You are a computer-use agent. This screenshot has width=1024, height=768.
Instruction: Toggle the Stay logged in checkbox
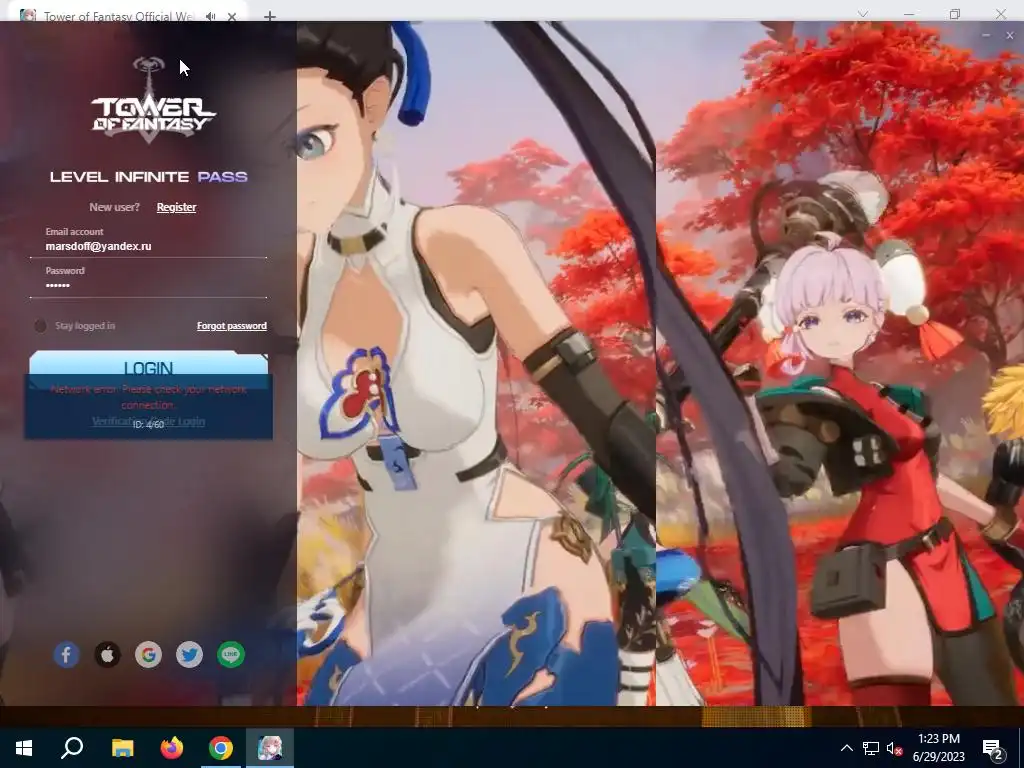pos(40,325)
